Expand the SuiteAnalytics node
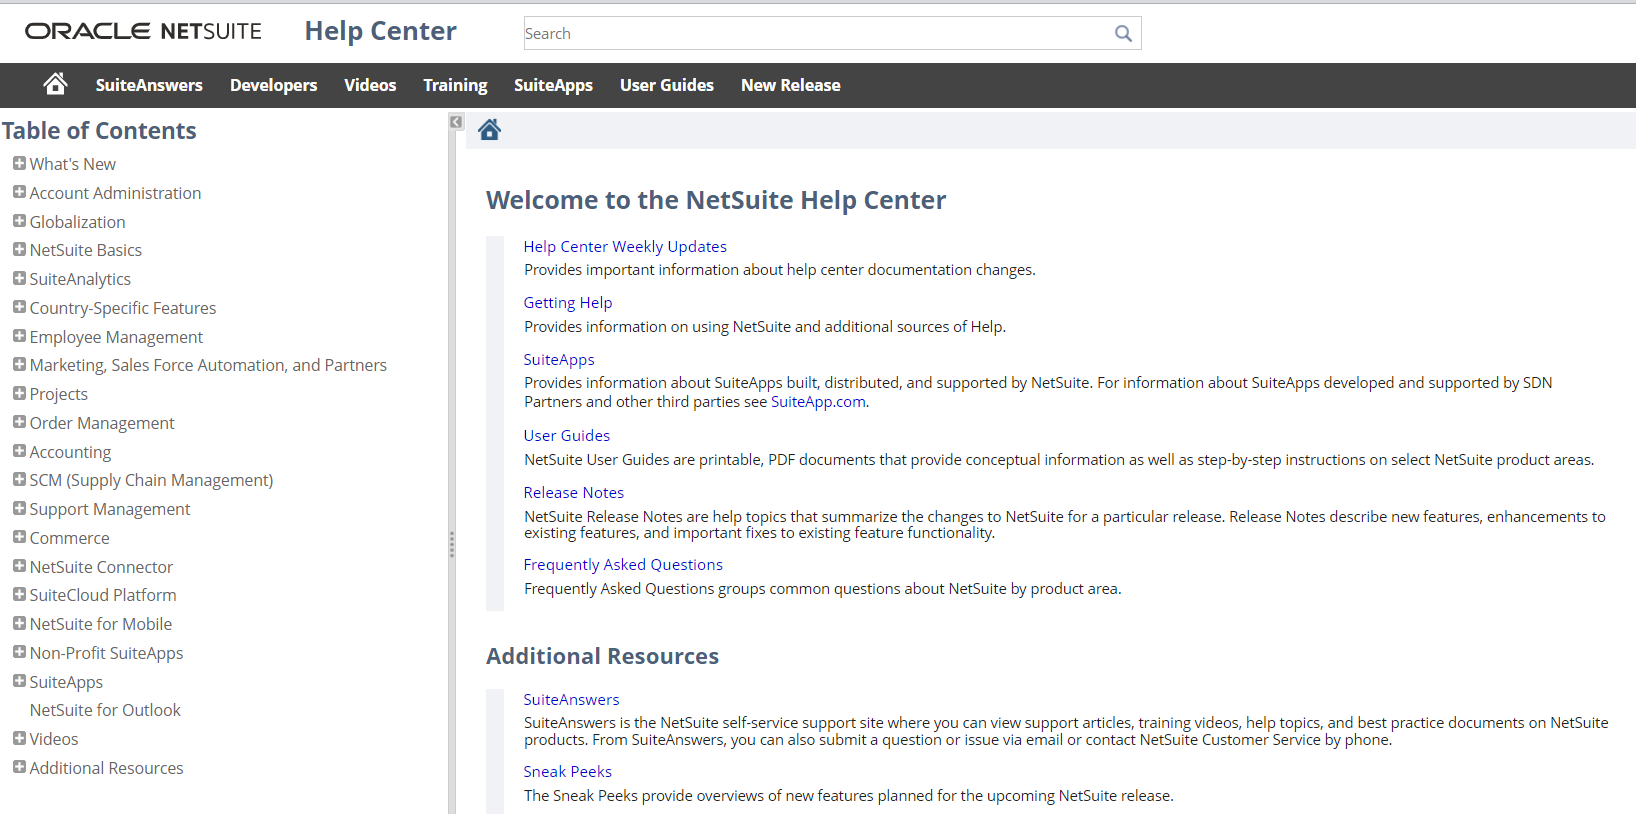 [19, 278]
